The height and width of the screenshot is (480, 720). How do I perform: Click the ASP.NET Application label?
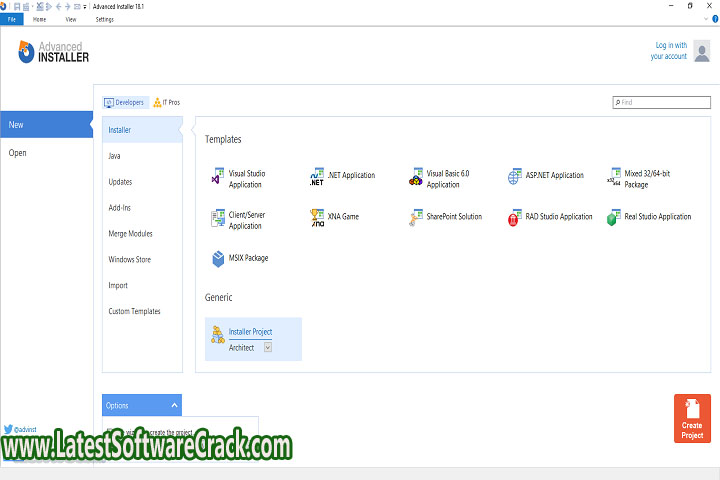[555, 175]
